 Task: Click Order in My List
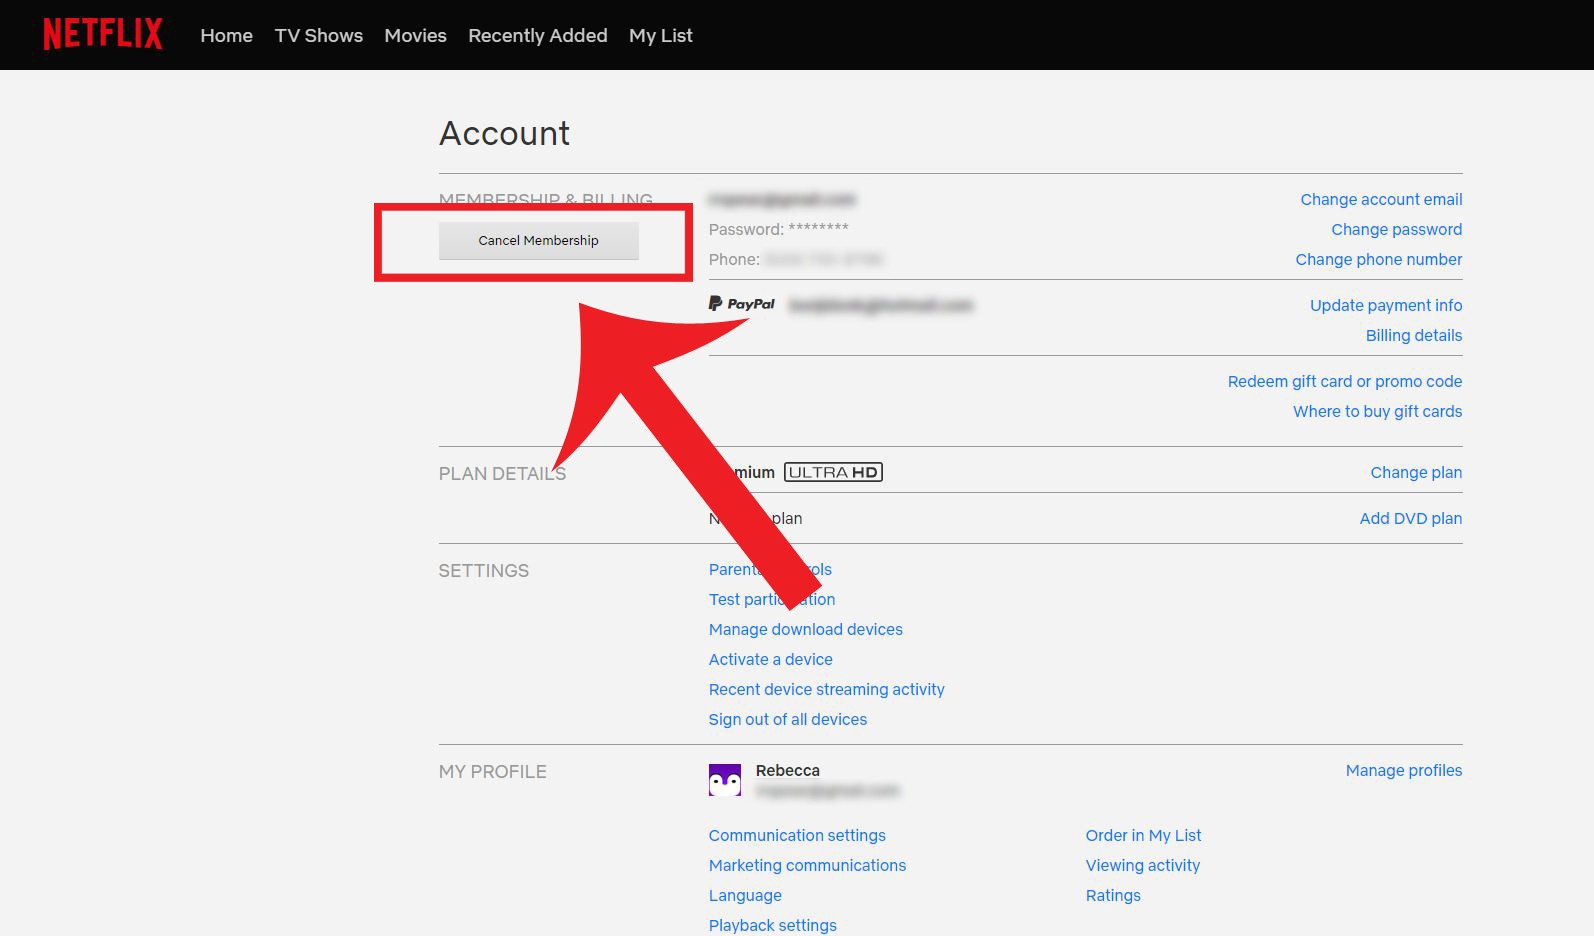tap(1143, 836)
